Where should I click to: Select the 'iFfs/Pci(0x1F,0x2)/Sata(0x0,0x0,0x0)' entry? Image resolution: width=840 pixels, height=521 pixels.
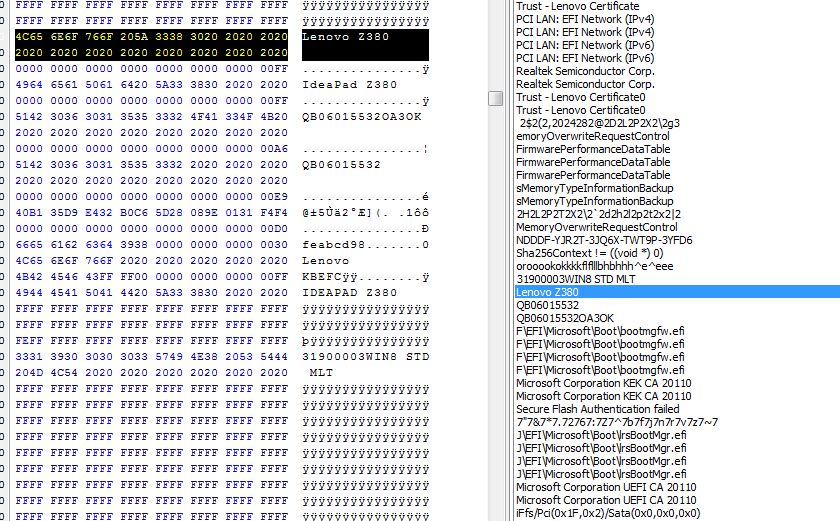click(608, 513)
